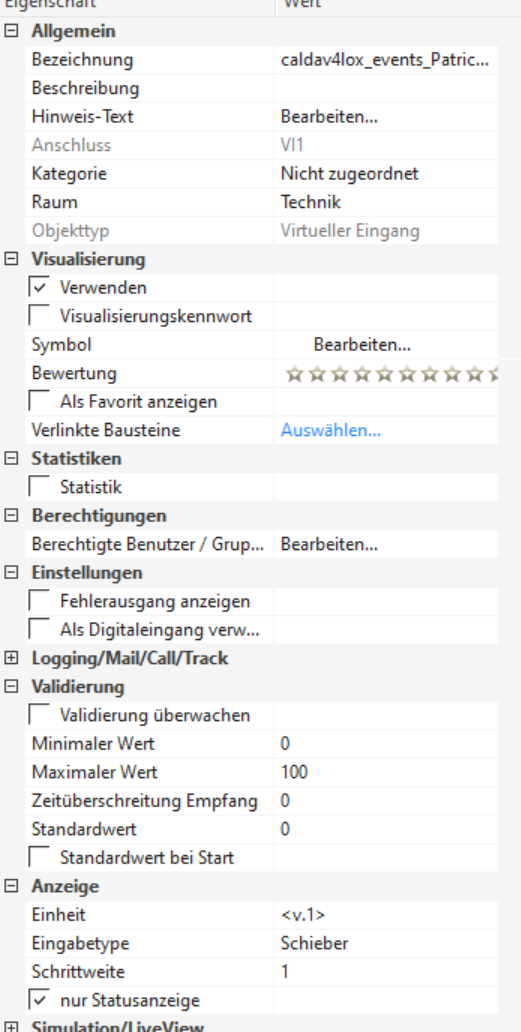Enable Validierung überwachen checkbox

(39, 715)
